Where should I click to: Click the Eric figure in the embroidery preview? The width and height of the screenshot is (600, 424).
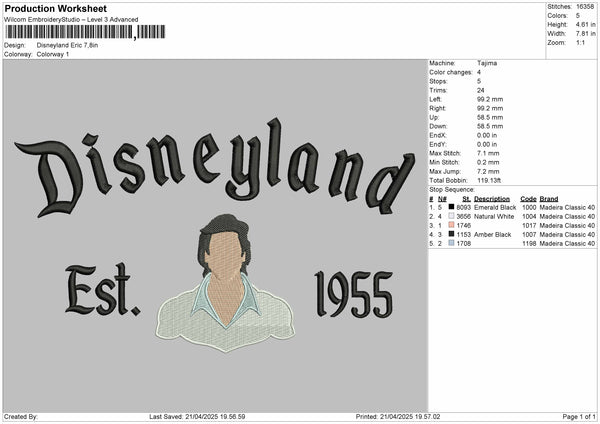point(226,283)
